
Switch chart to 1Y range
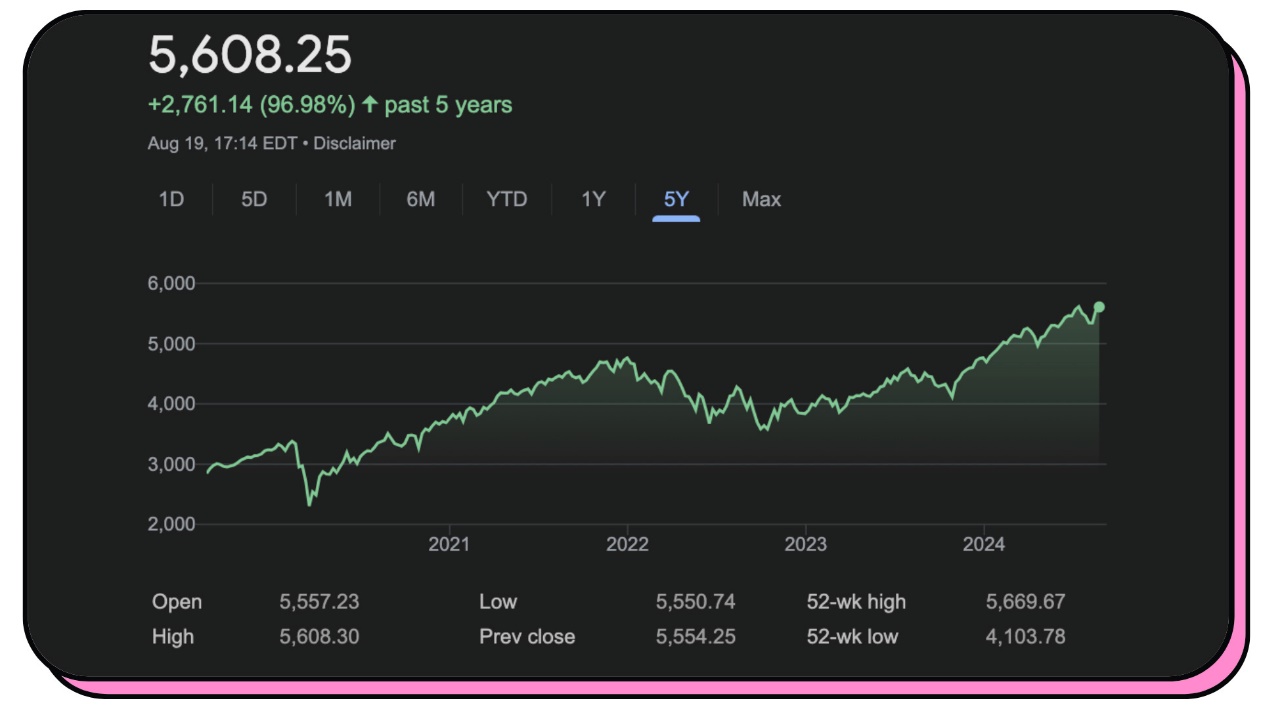(x=593, y=199)
